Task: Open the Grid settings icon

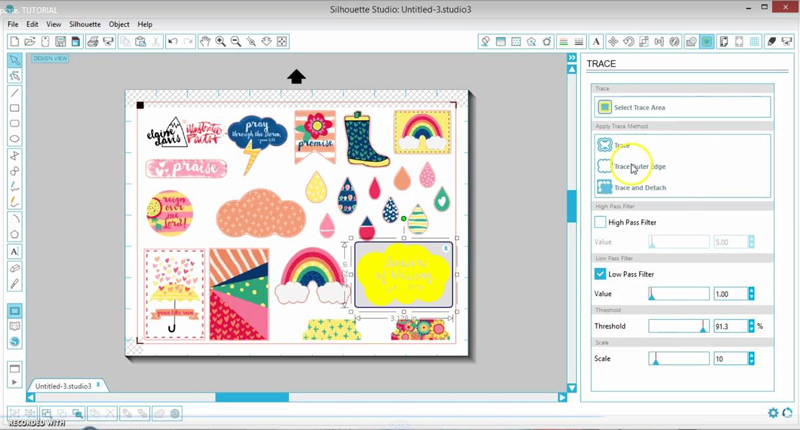Action: [755, 41]
